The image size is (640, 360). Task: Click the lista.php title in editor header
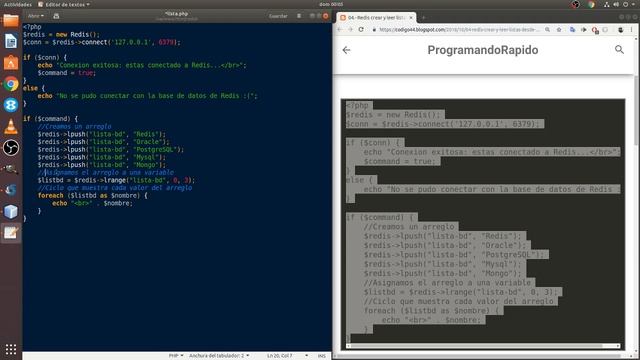[177, 14]
